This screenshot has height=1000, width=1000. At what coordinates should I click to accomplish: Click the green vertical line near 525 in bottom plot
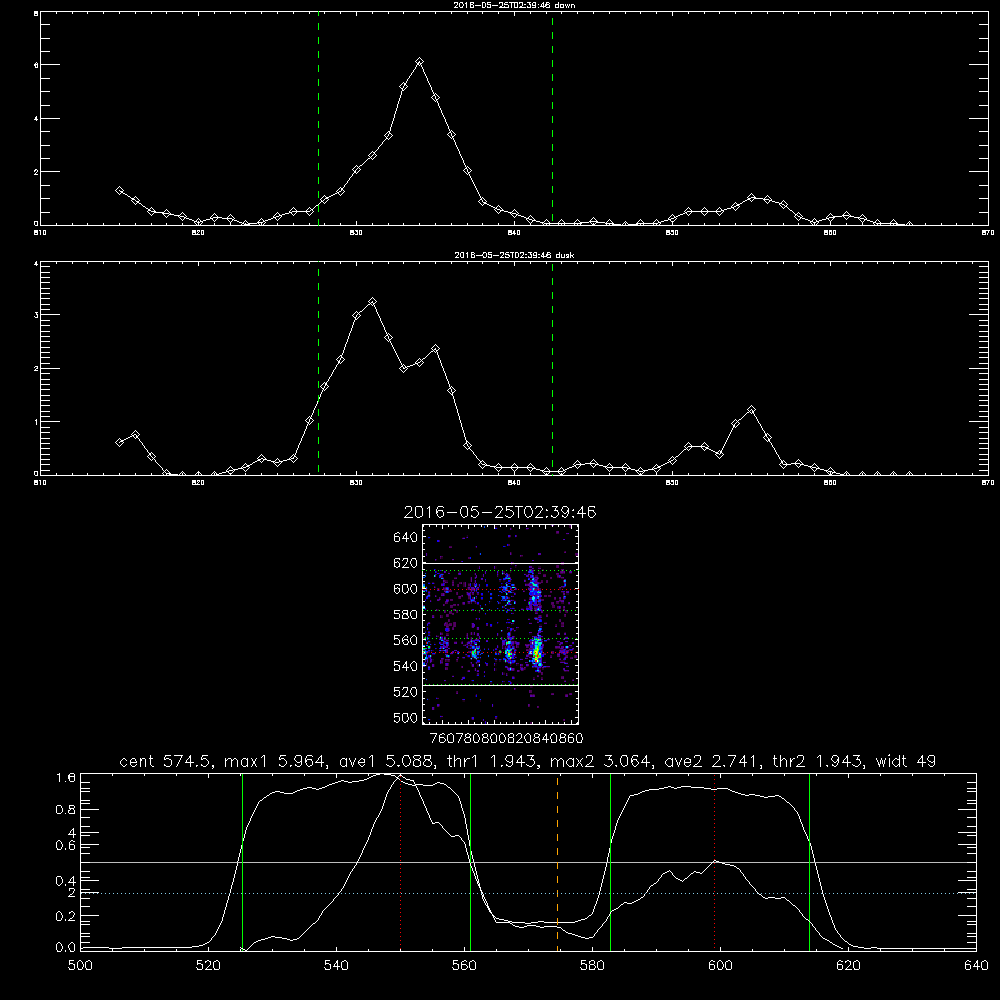[242, 862]
